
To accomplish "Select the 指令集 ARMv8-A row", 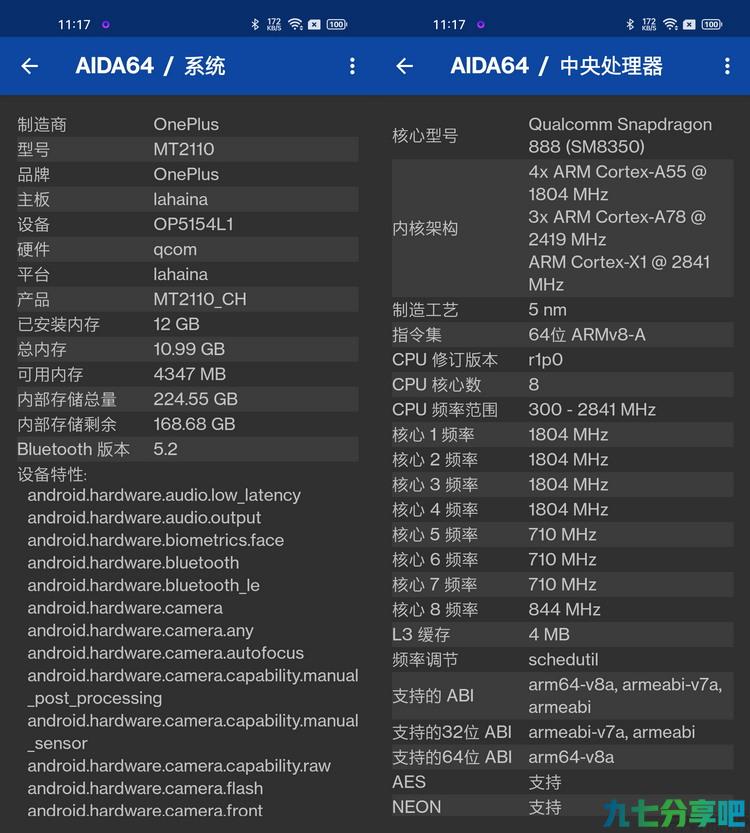I will point(562,335).
